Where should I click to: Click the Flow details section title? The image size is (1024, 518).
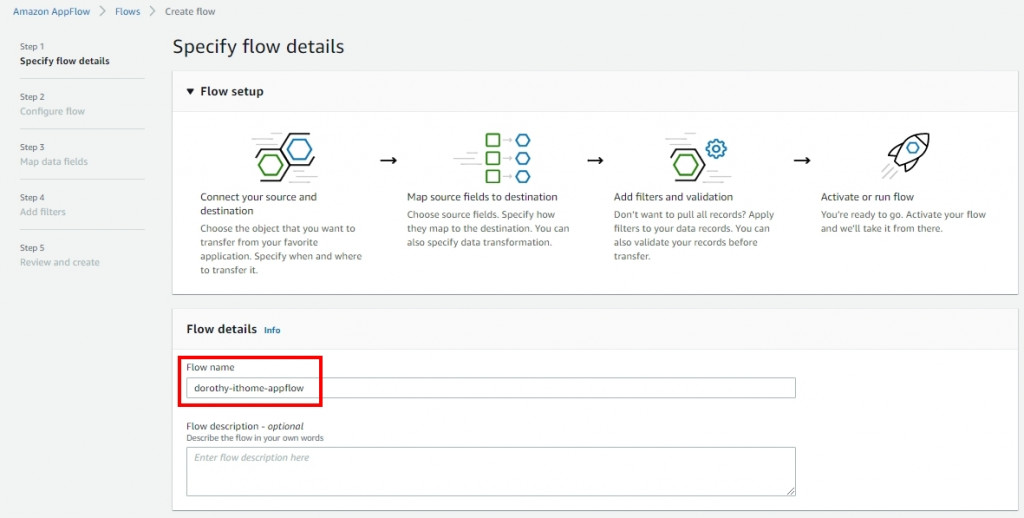pos(221,329)
